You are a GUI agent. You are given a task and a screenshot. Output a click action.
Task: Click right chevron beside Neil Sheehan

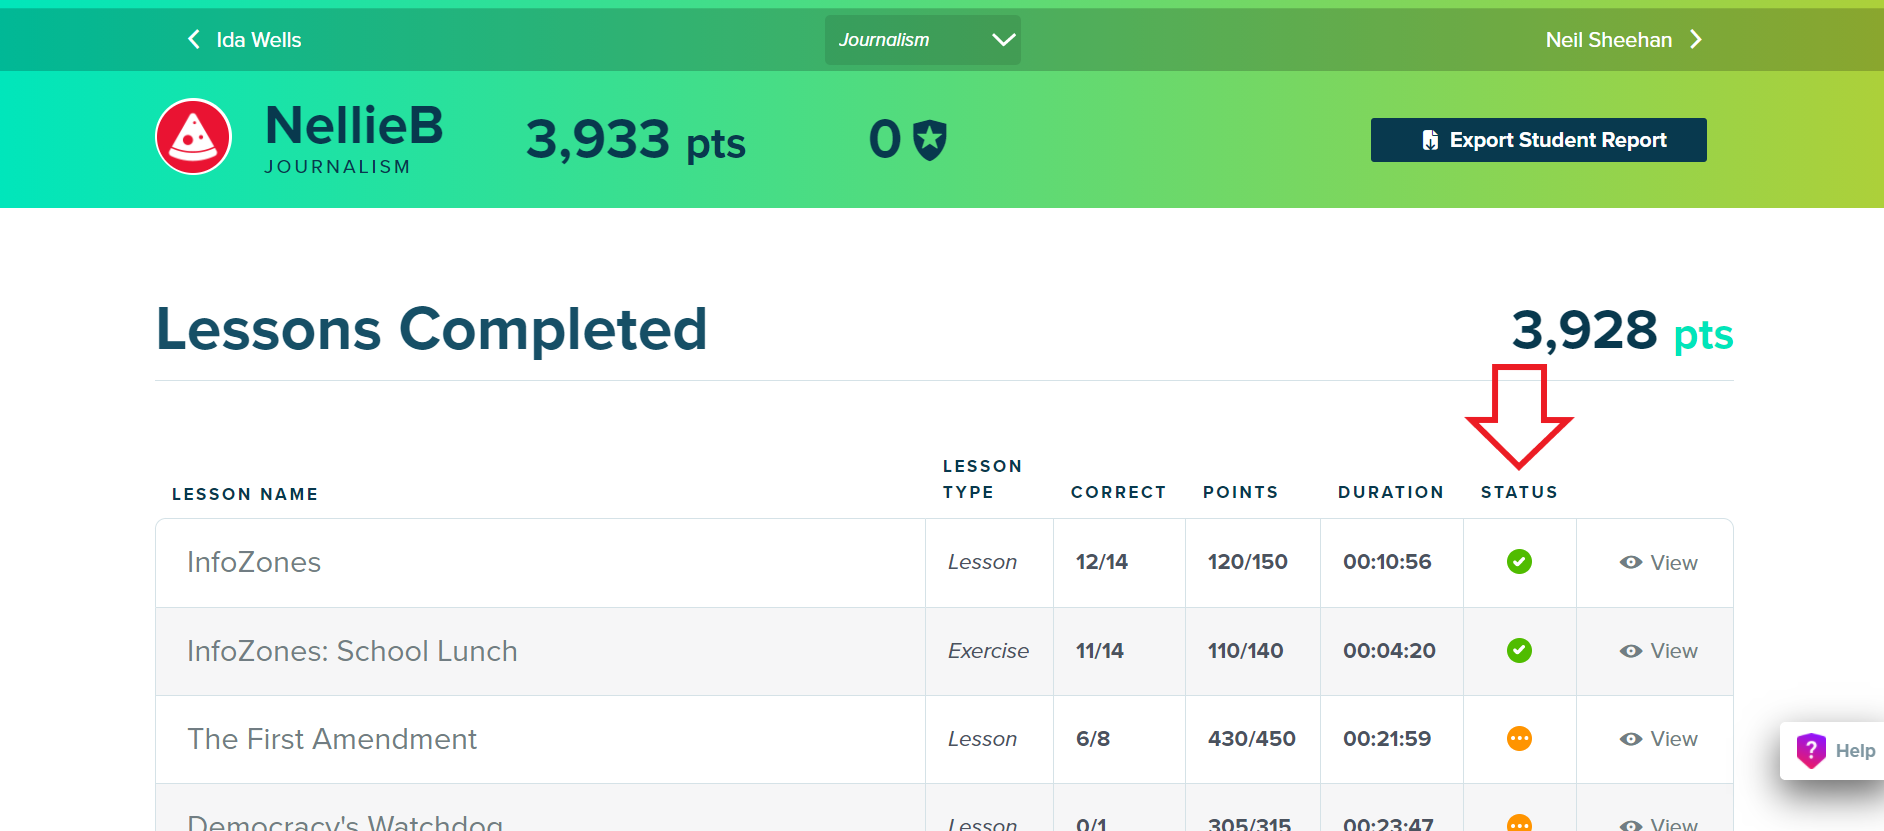[1696, 40]
